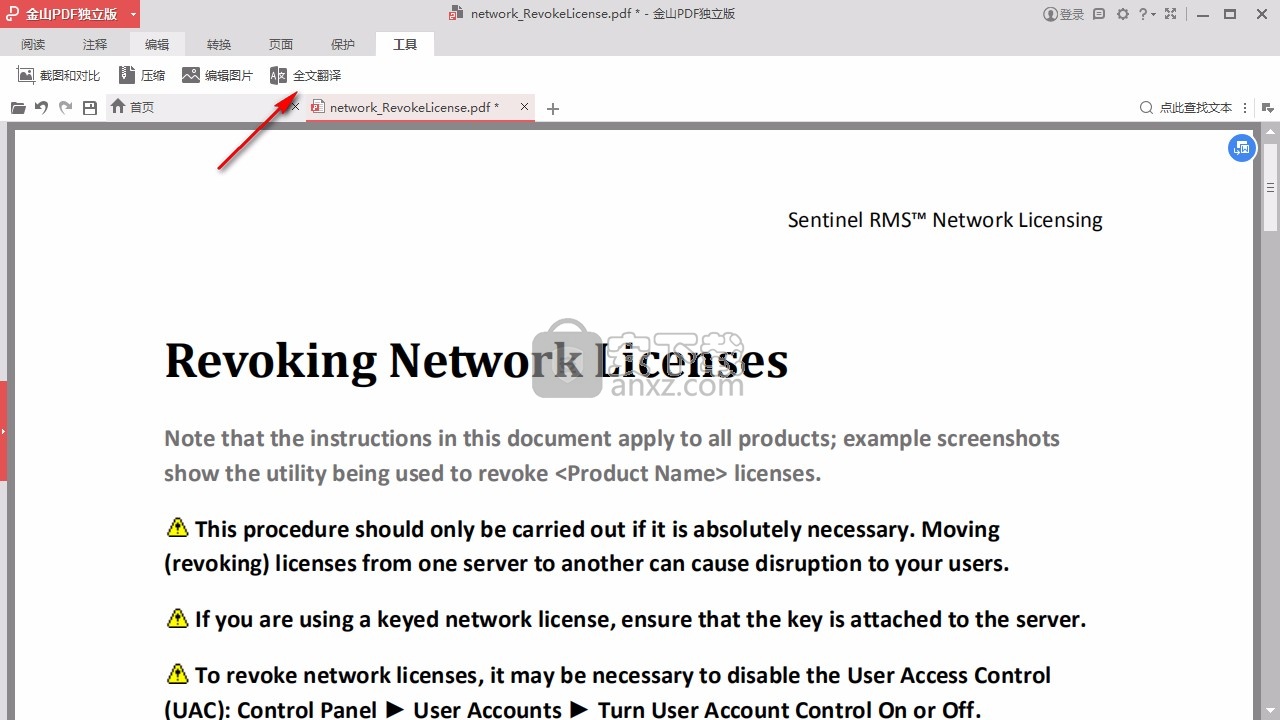Click the 'Revoking Network Licenses' heading

pyautogui.click(x=476, y=360)
